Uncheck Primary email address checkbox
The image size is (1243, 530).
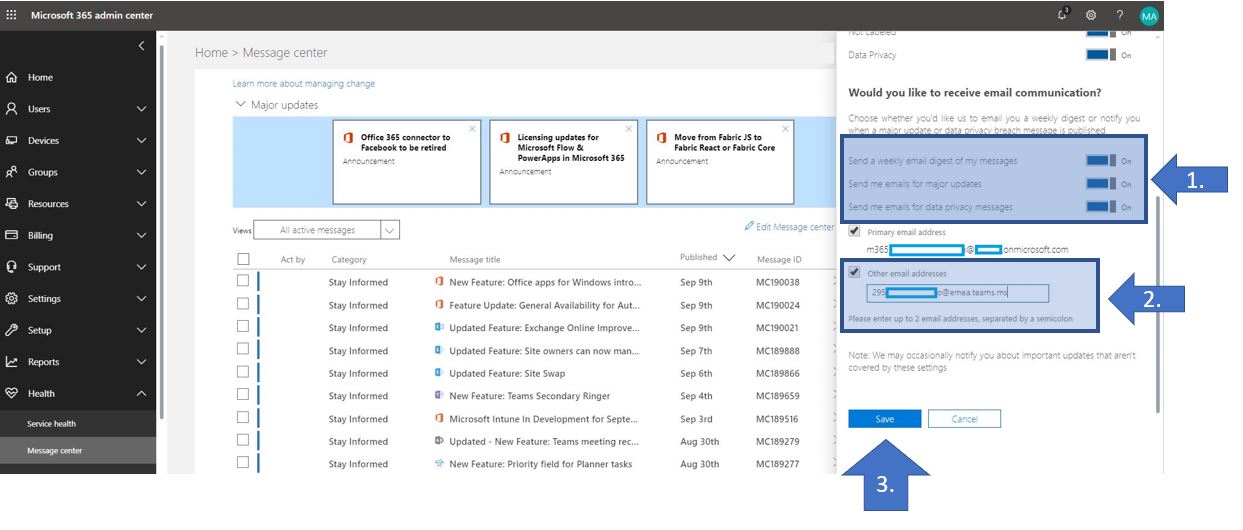click(x=854, y=232)
